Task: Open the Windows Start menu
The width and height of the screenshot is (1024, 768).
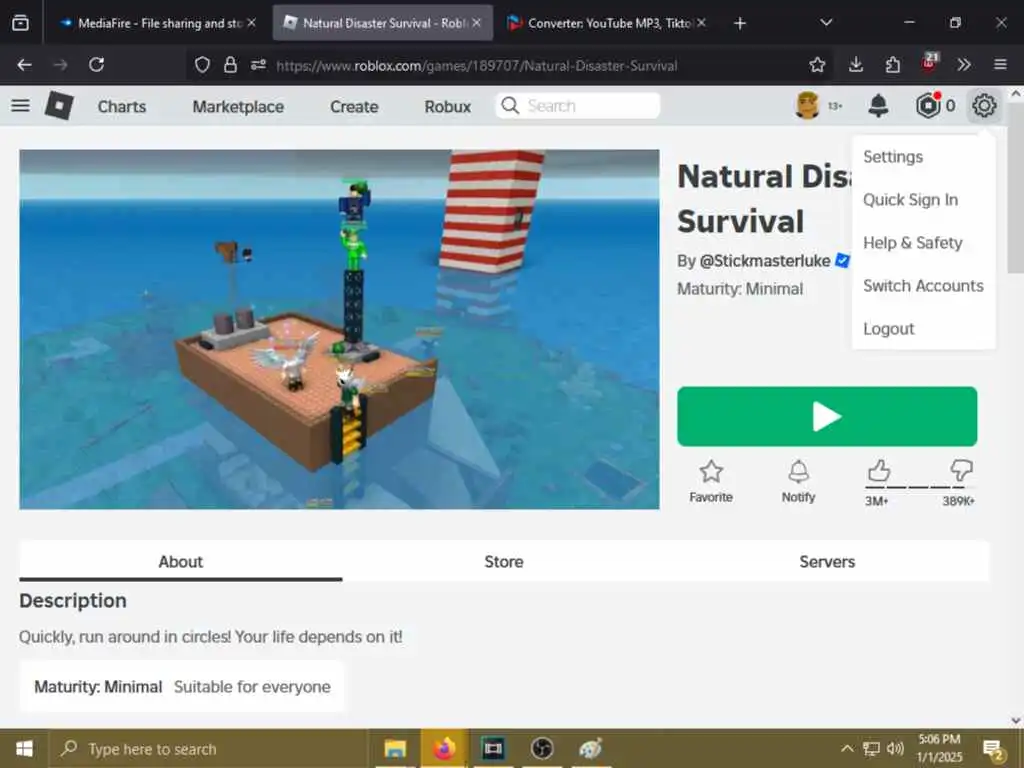Action: click(x=24, y=748)
